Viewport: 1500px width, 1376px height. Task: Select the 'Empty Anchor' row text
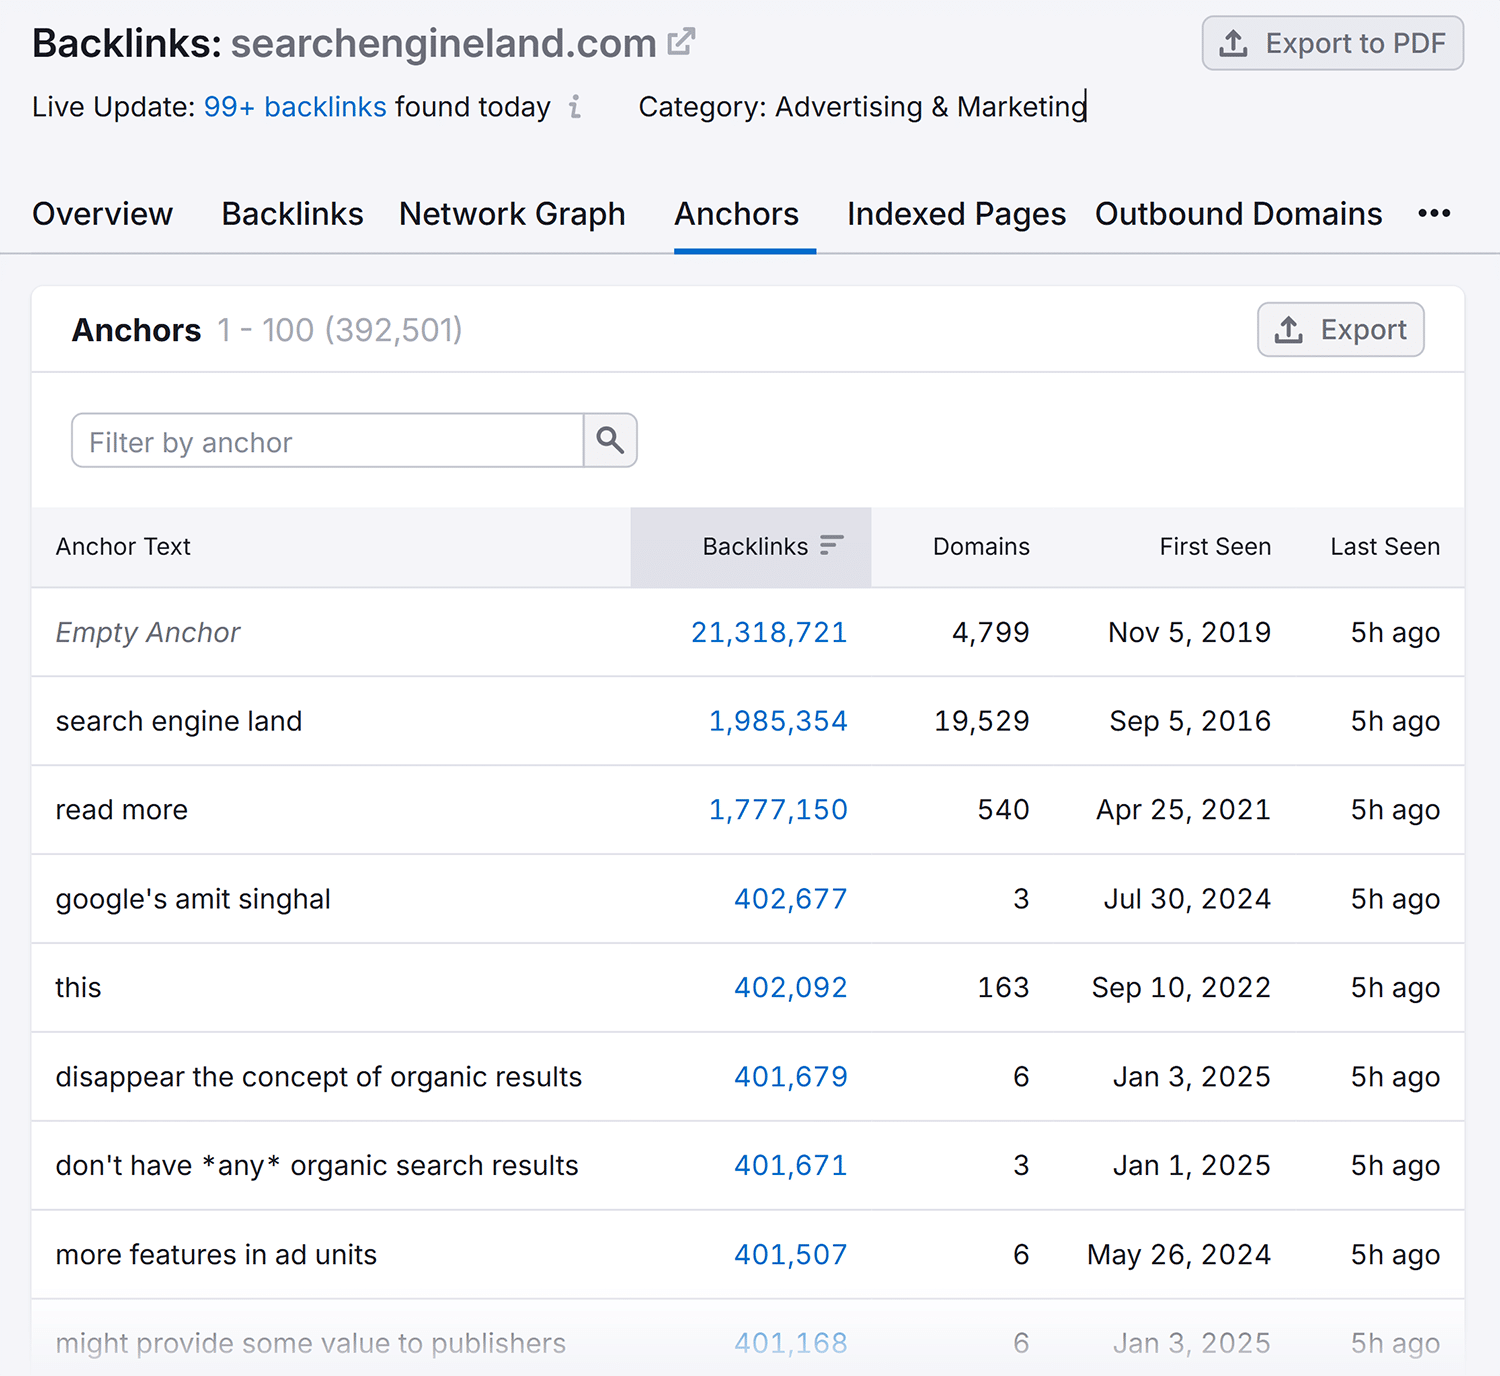point(148,633)
